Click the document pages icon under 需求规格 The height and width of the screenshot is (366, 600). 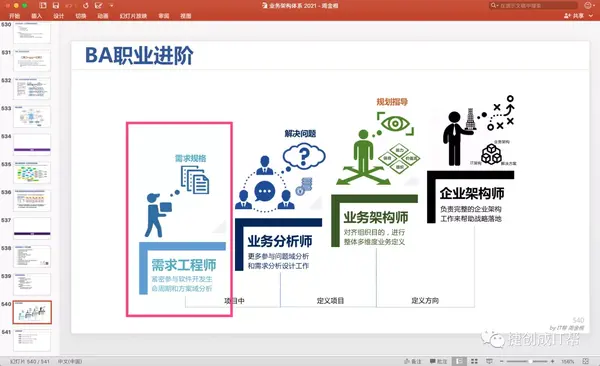coord(195,180)
